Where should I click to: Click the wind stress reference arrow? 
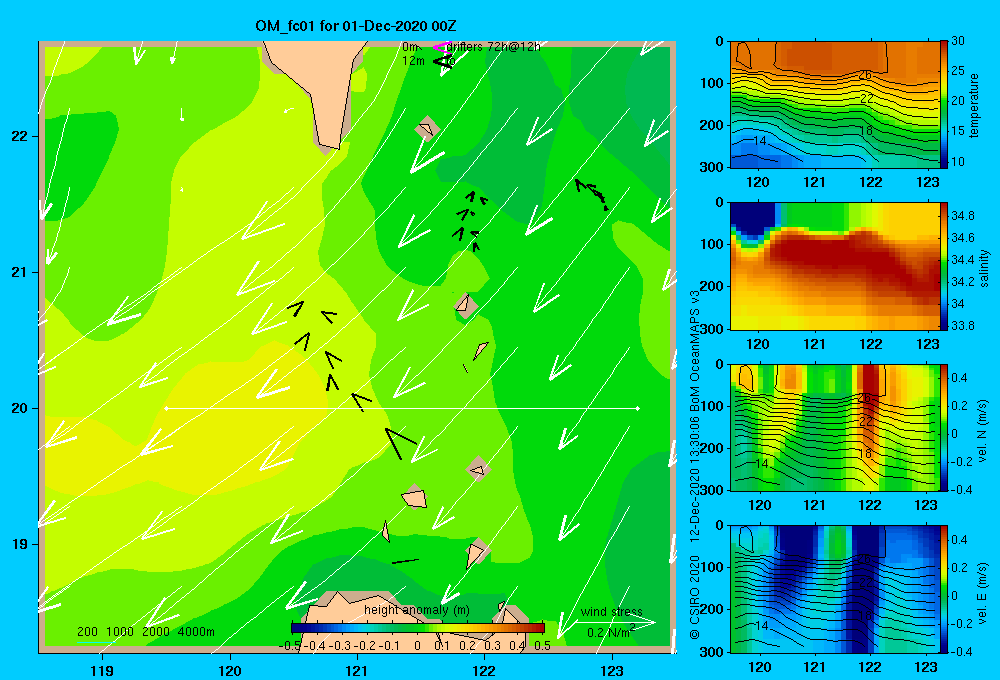click(615, 621)
